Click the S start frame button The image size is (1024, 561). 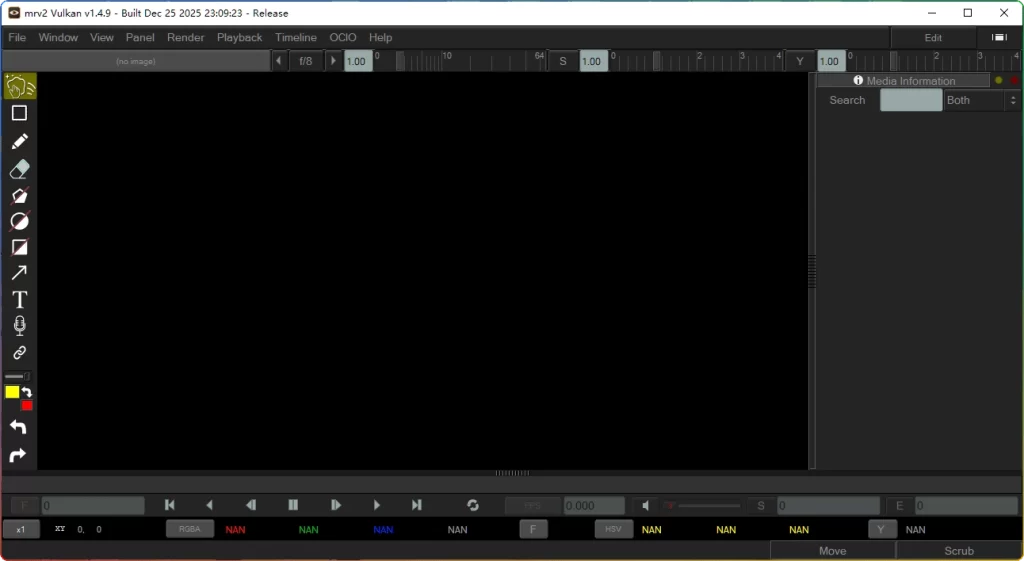click(x=761, y=505)
